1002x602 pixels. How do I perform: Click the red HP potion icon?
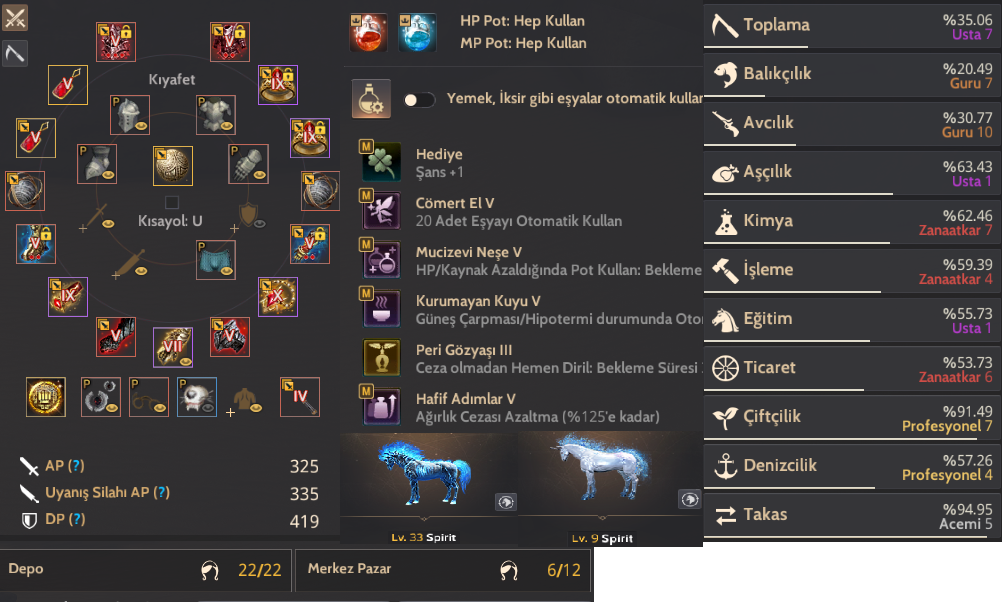tap(368, 32)
